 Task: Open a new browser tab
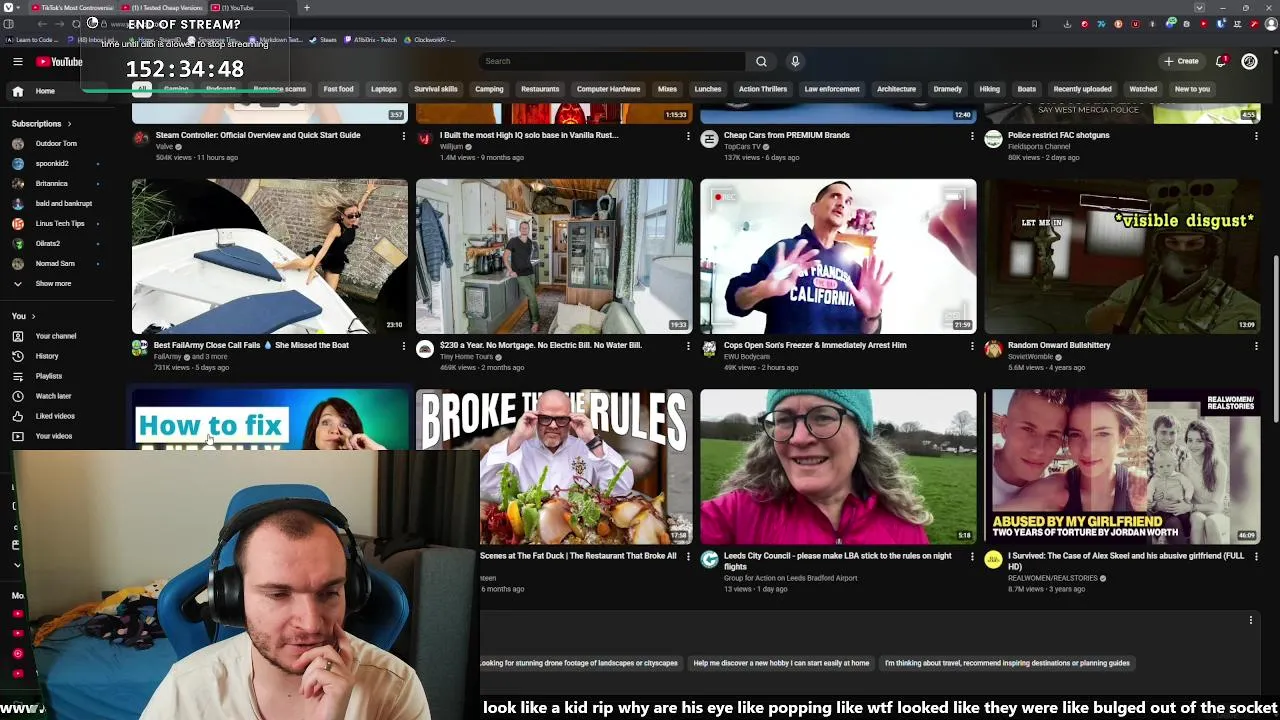(306, 8)
